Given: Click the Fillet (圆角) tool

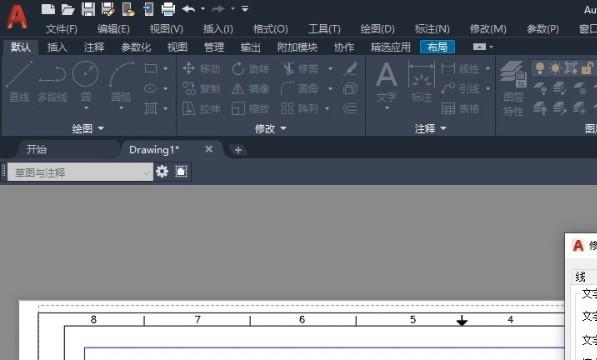Looking at the screenshot, I should coord(299,89).
